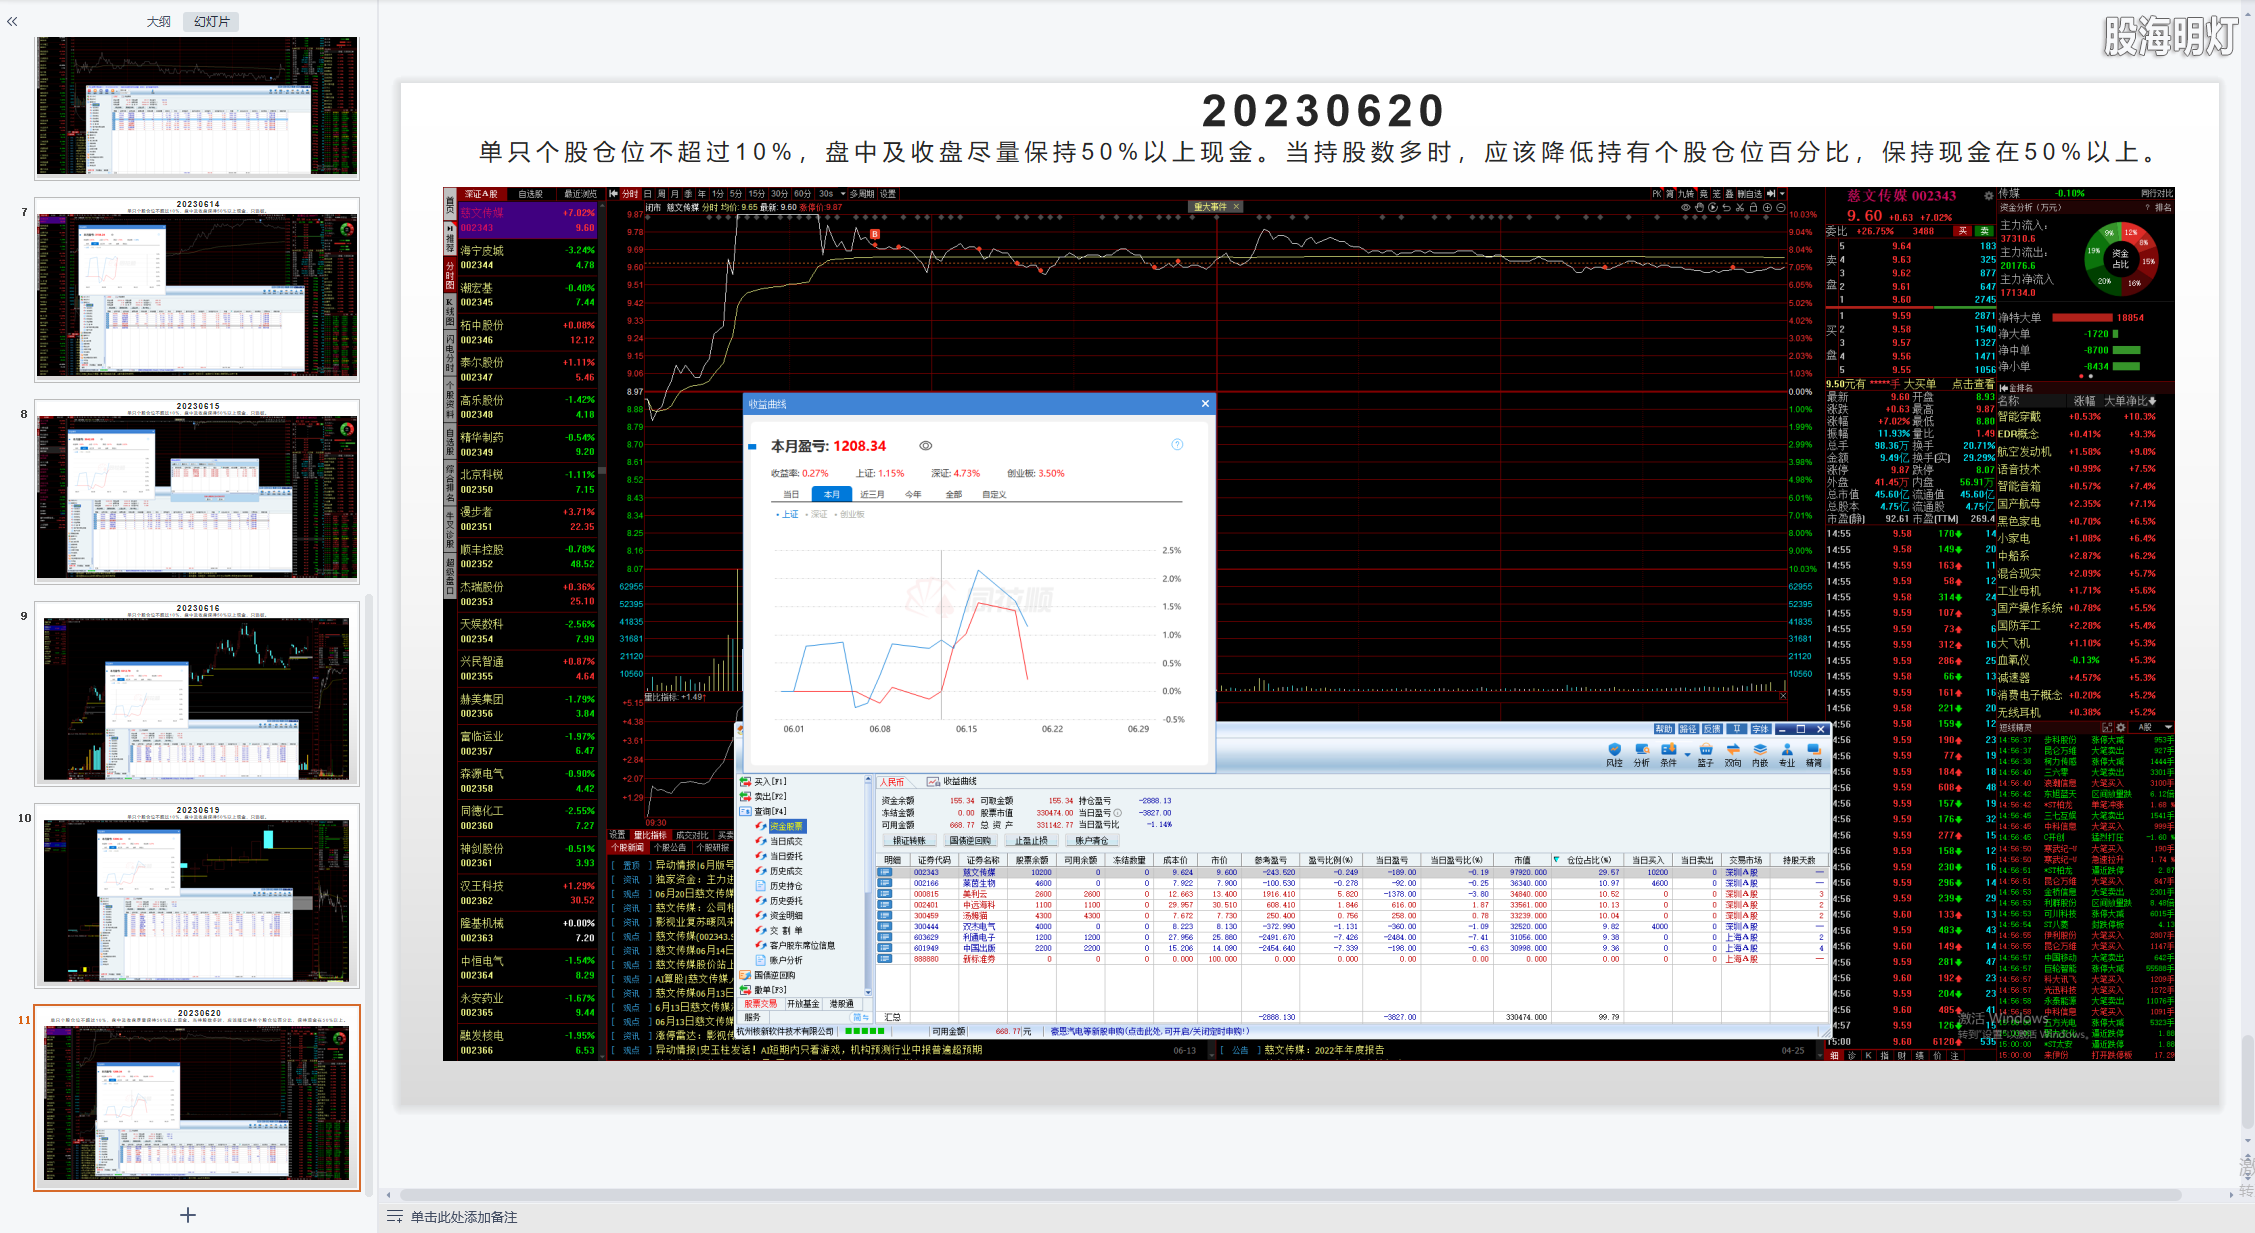Toggle eye icon to hide 本月盈亏 amount
The width and height of the screenshot is (2255, 1233).
(926, 446)
